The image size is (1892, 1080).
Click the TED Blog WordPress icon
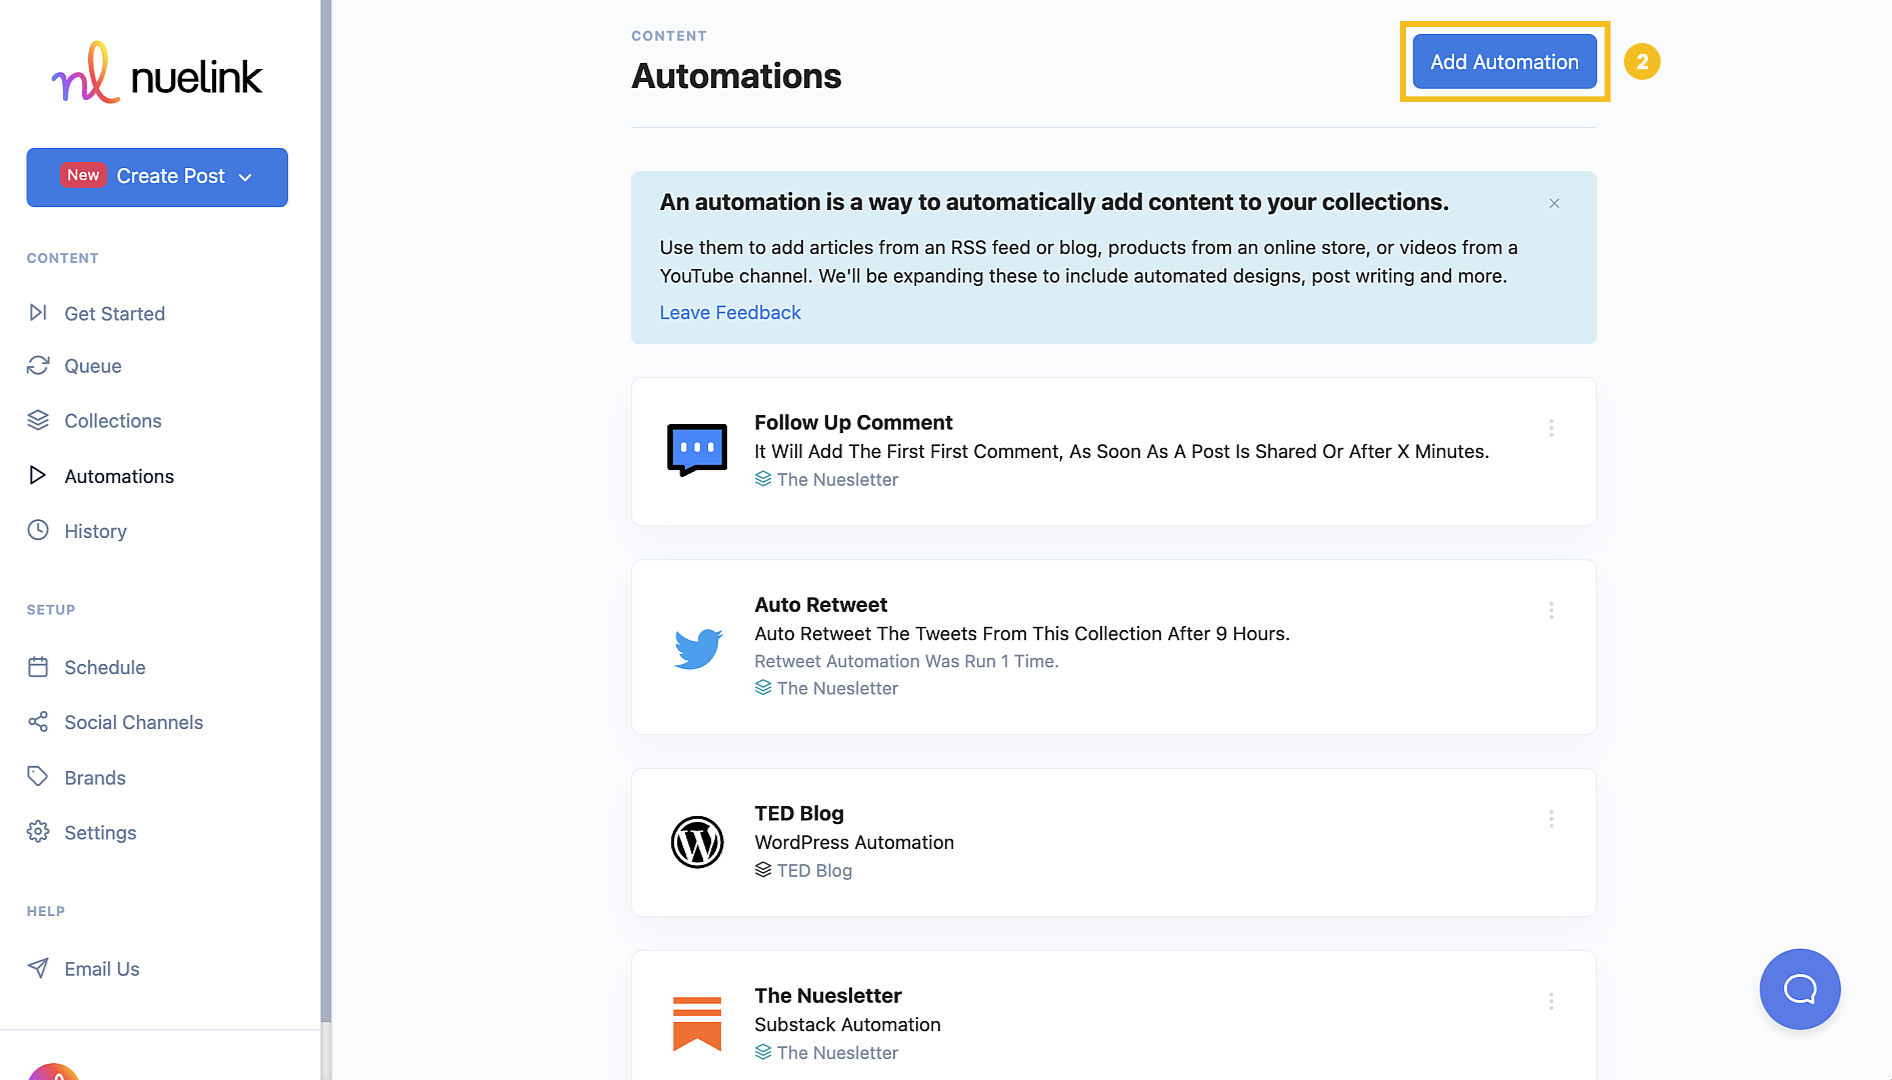[x=697, y=842]
